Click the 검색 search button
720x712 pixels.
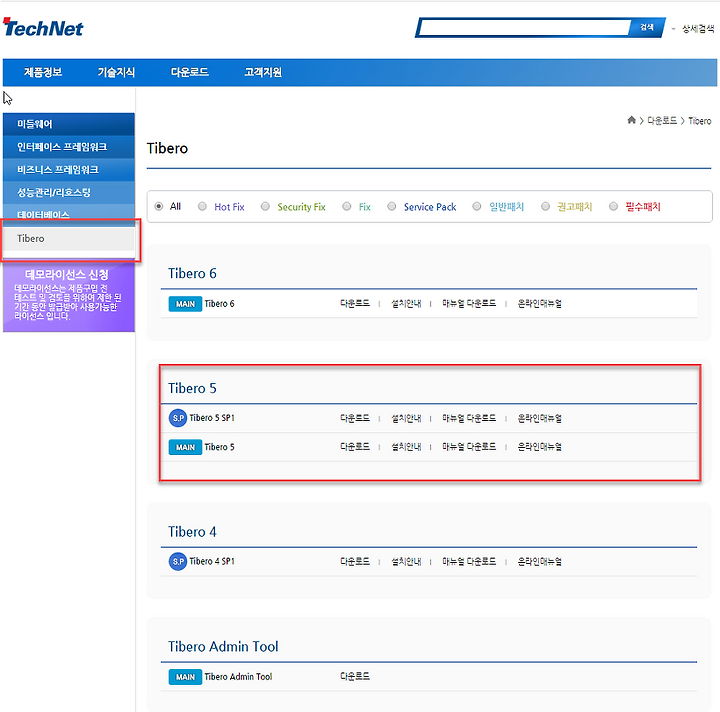[x=647, y=28]
